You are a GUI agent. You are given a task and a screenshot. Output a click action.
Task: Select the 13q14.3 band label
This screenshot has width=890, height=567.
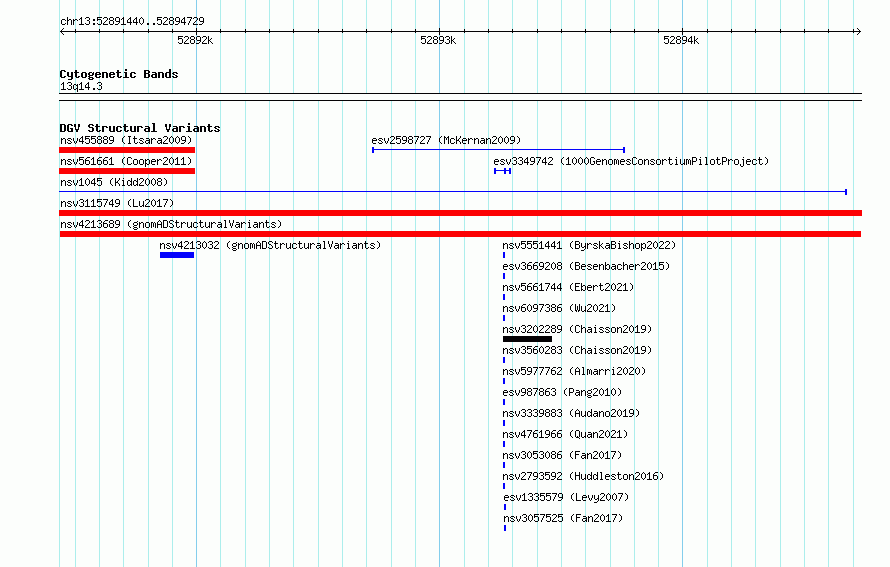(81, 86)
